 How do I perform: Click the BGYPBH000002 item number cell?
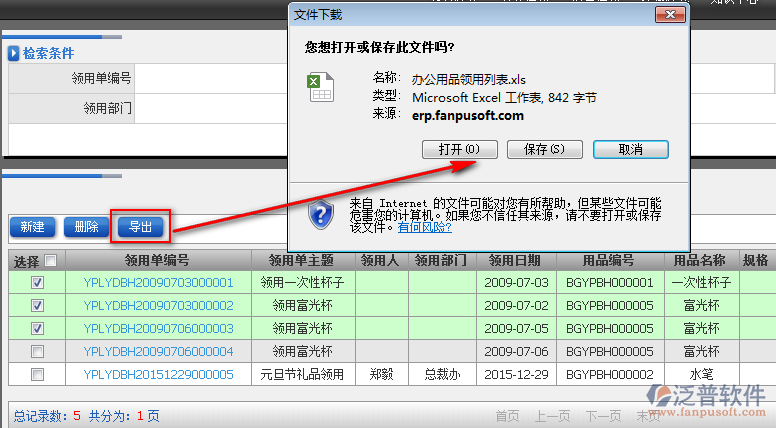(610, 375)
